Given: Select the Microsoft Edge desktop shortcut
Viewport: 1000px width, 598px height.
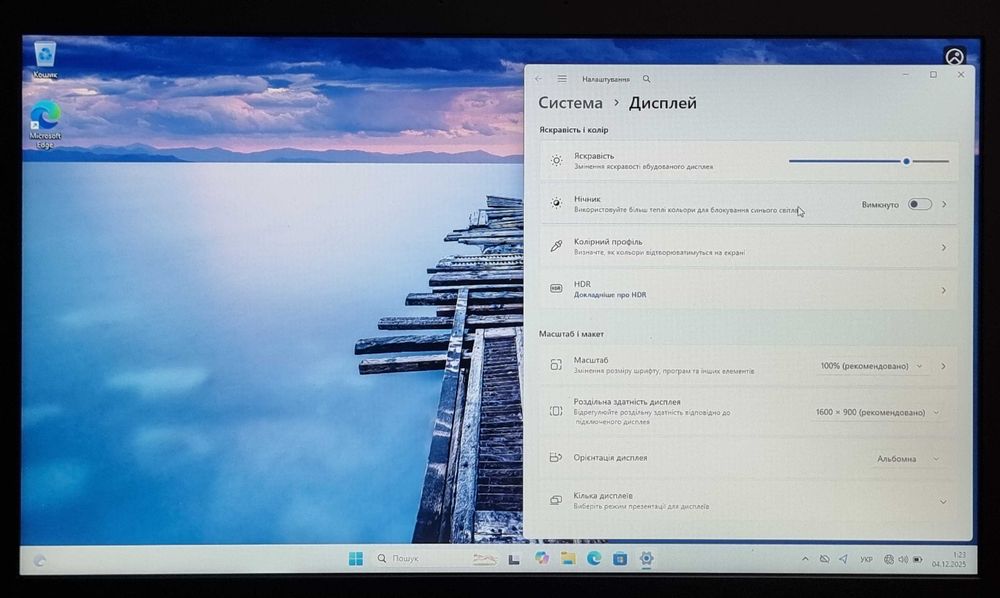Looking at the screenshot, I should 45,124.
